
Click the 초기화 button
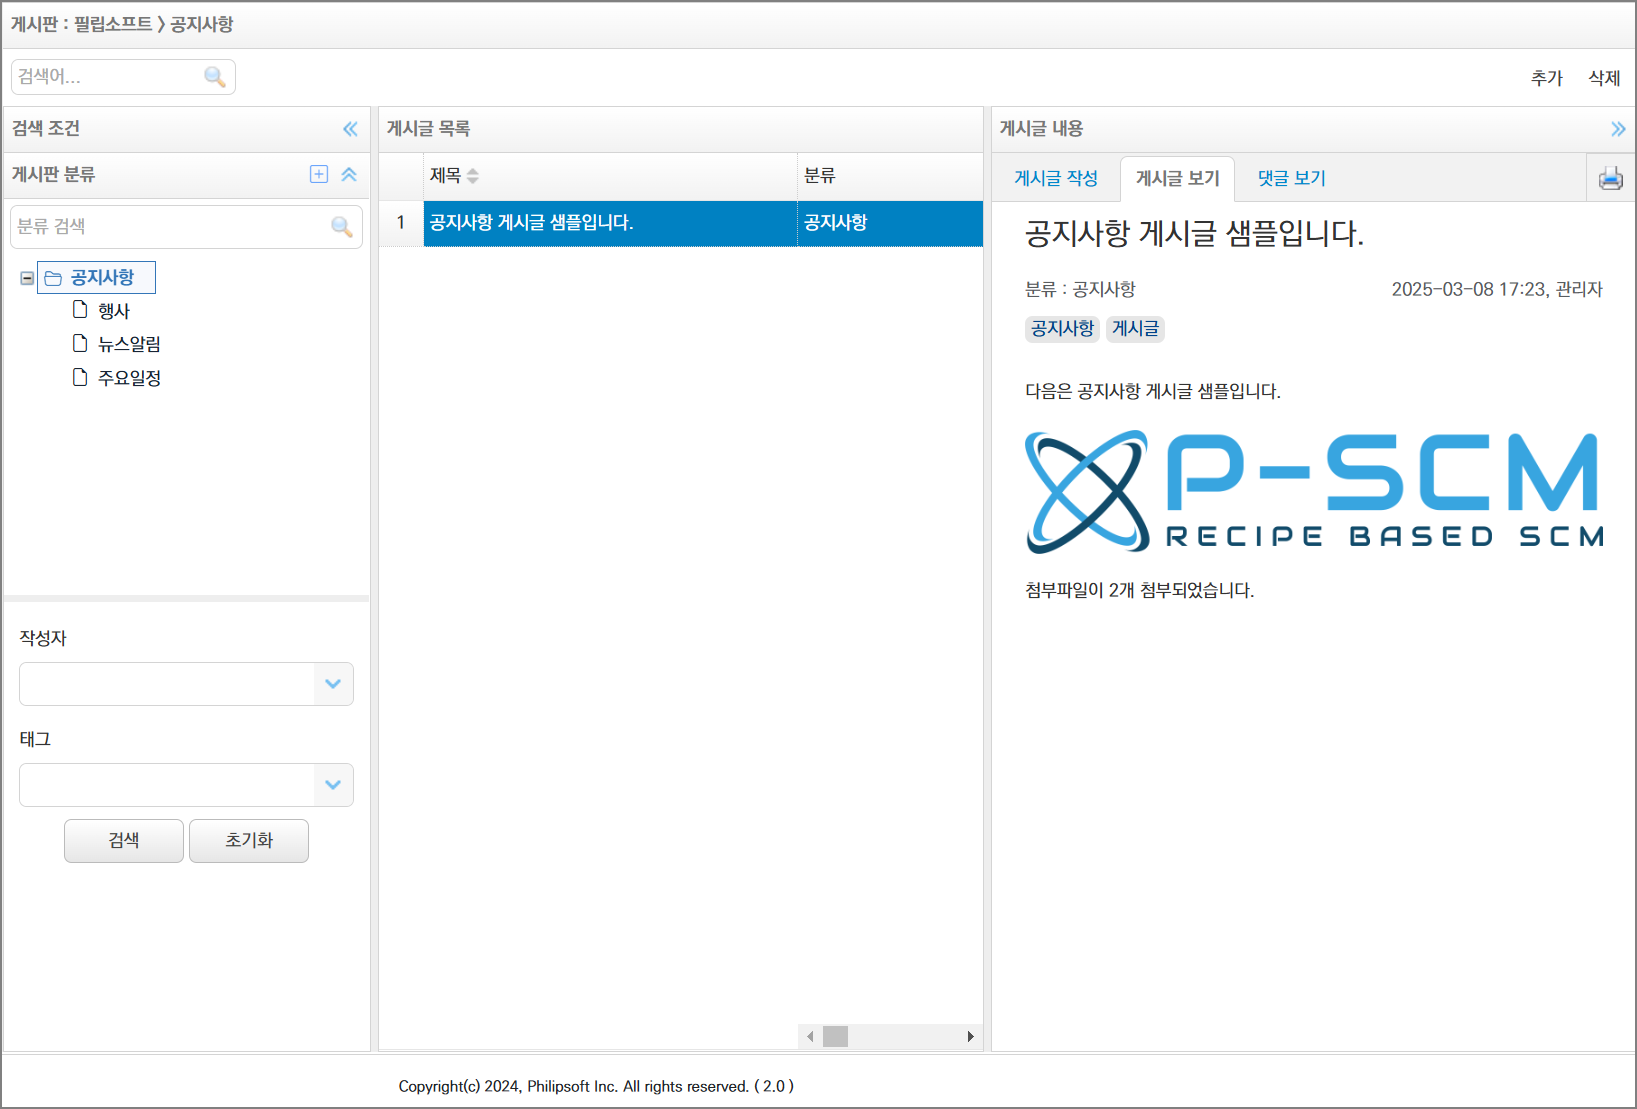coord(249,841)
